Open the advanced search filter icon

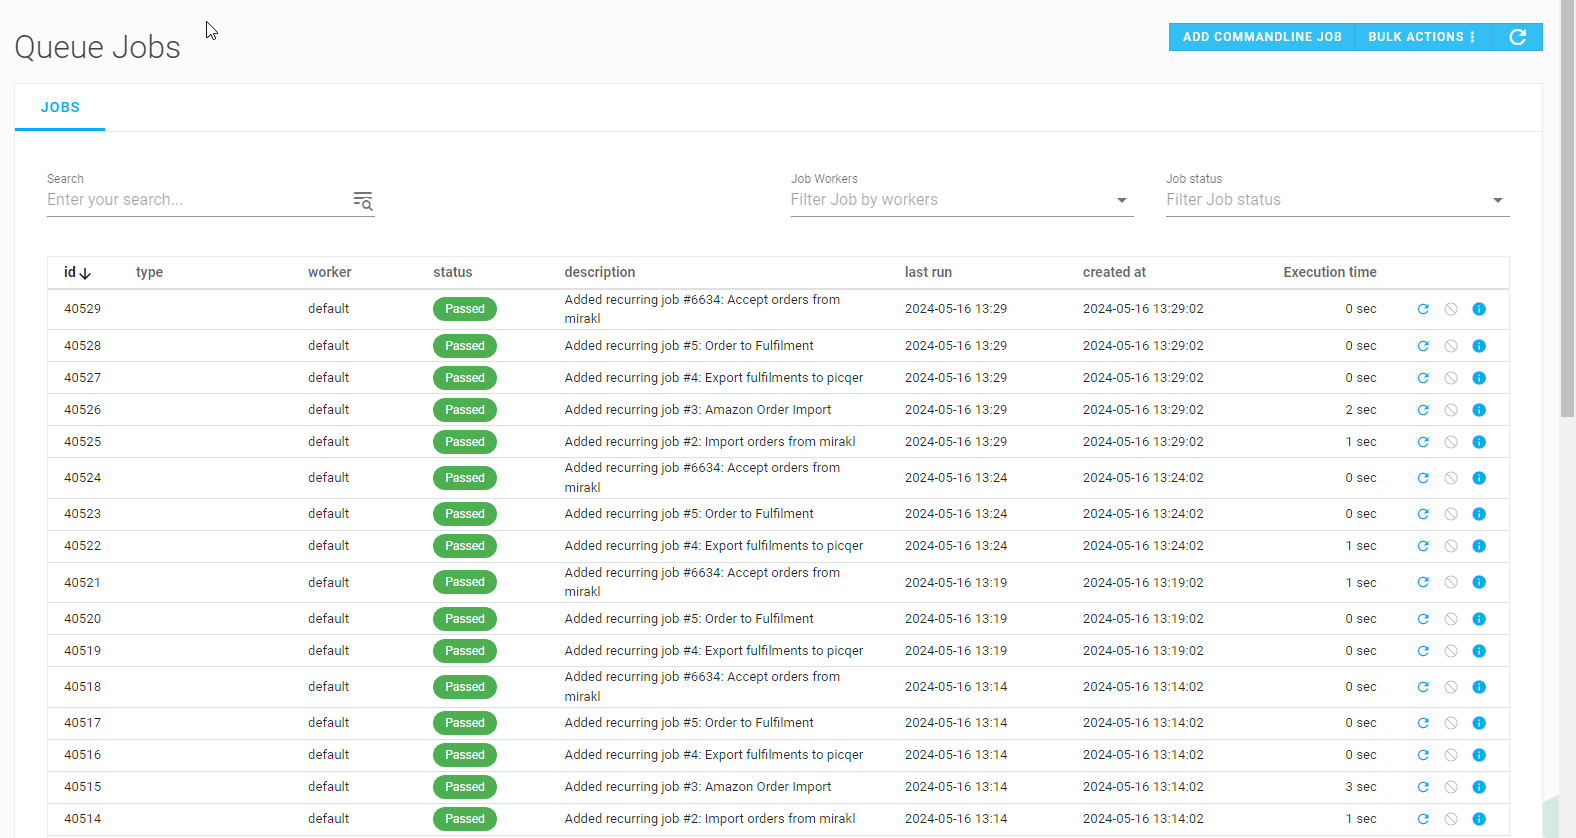pyautogui.click(x=363, y=200)
